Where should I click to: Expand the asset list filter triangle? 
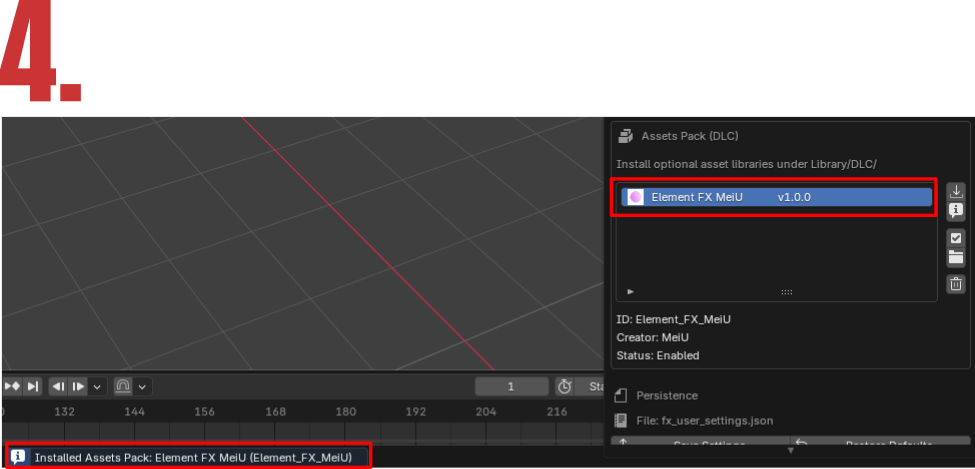click(x=631, y=291)
